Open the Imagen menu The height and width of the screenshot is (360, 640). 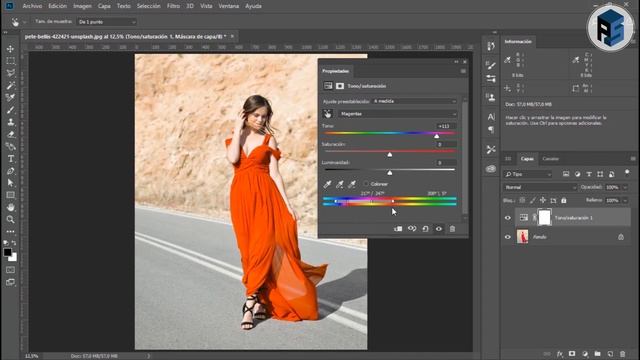pos(82,6)
